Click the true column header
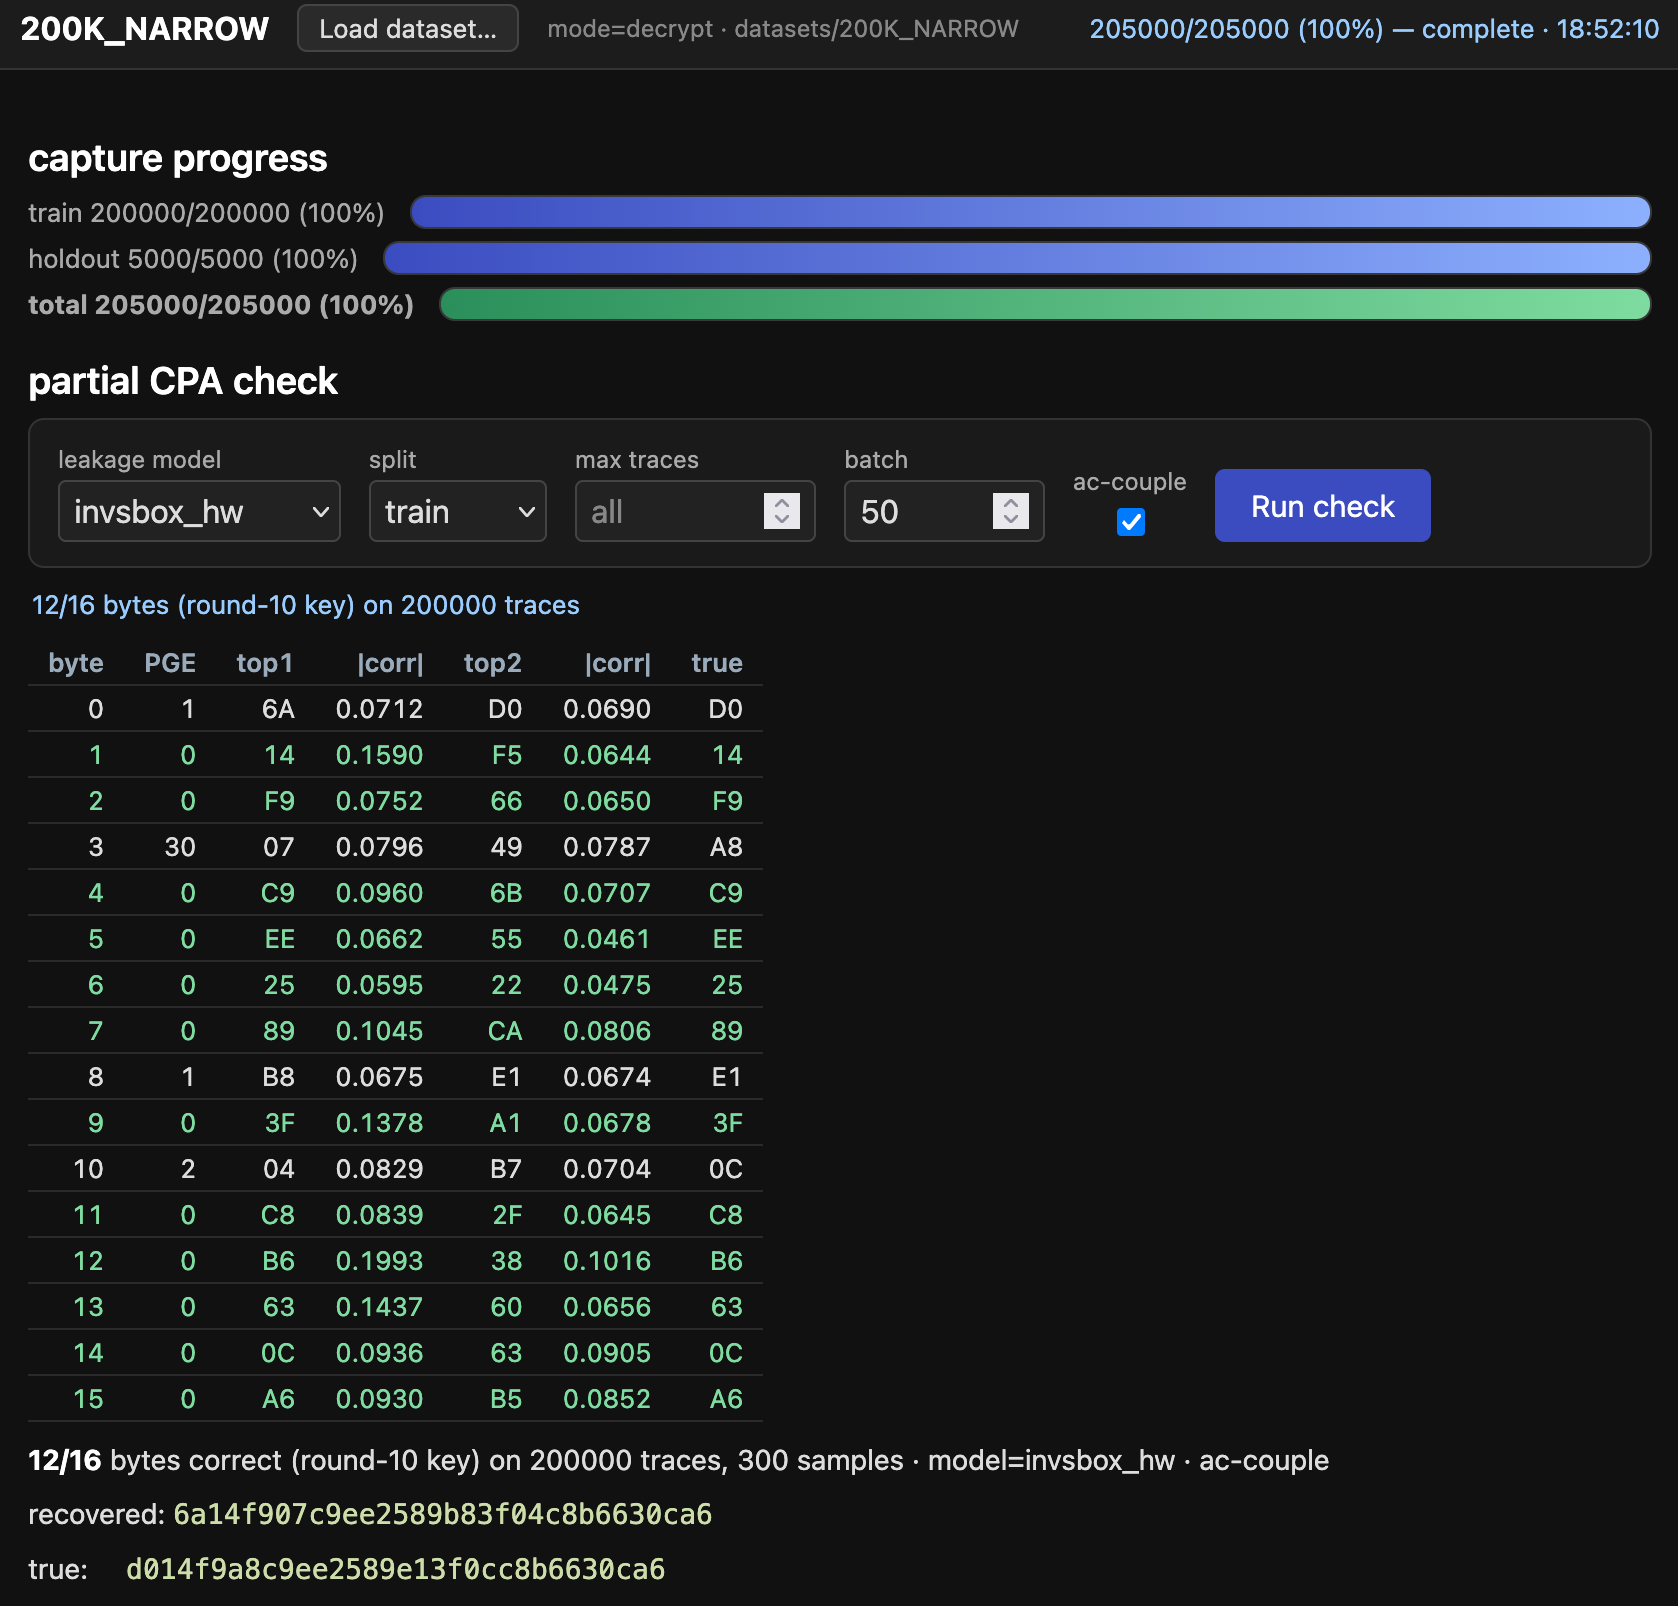Screen dimensions: 1678x1606 [x=717, y=663]
